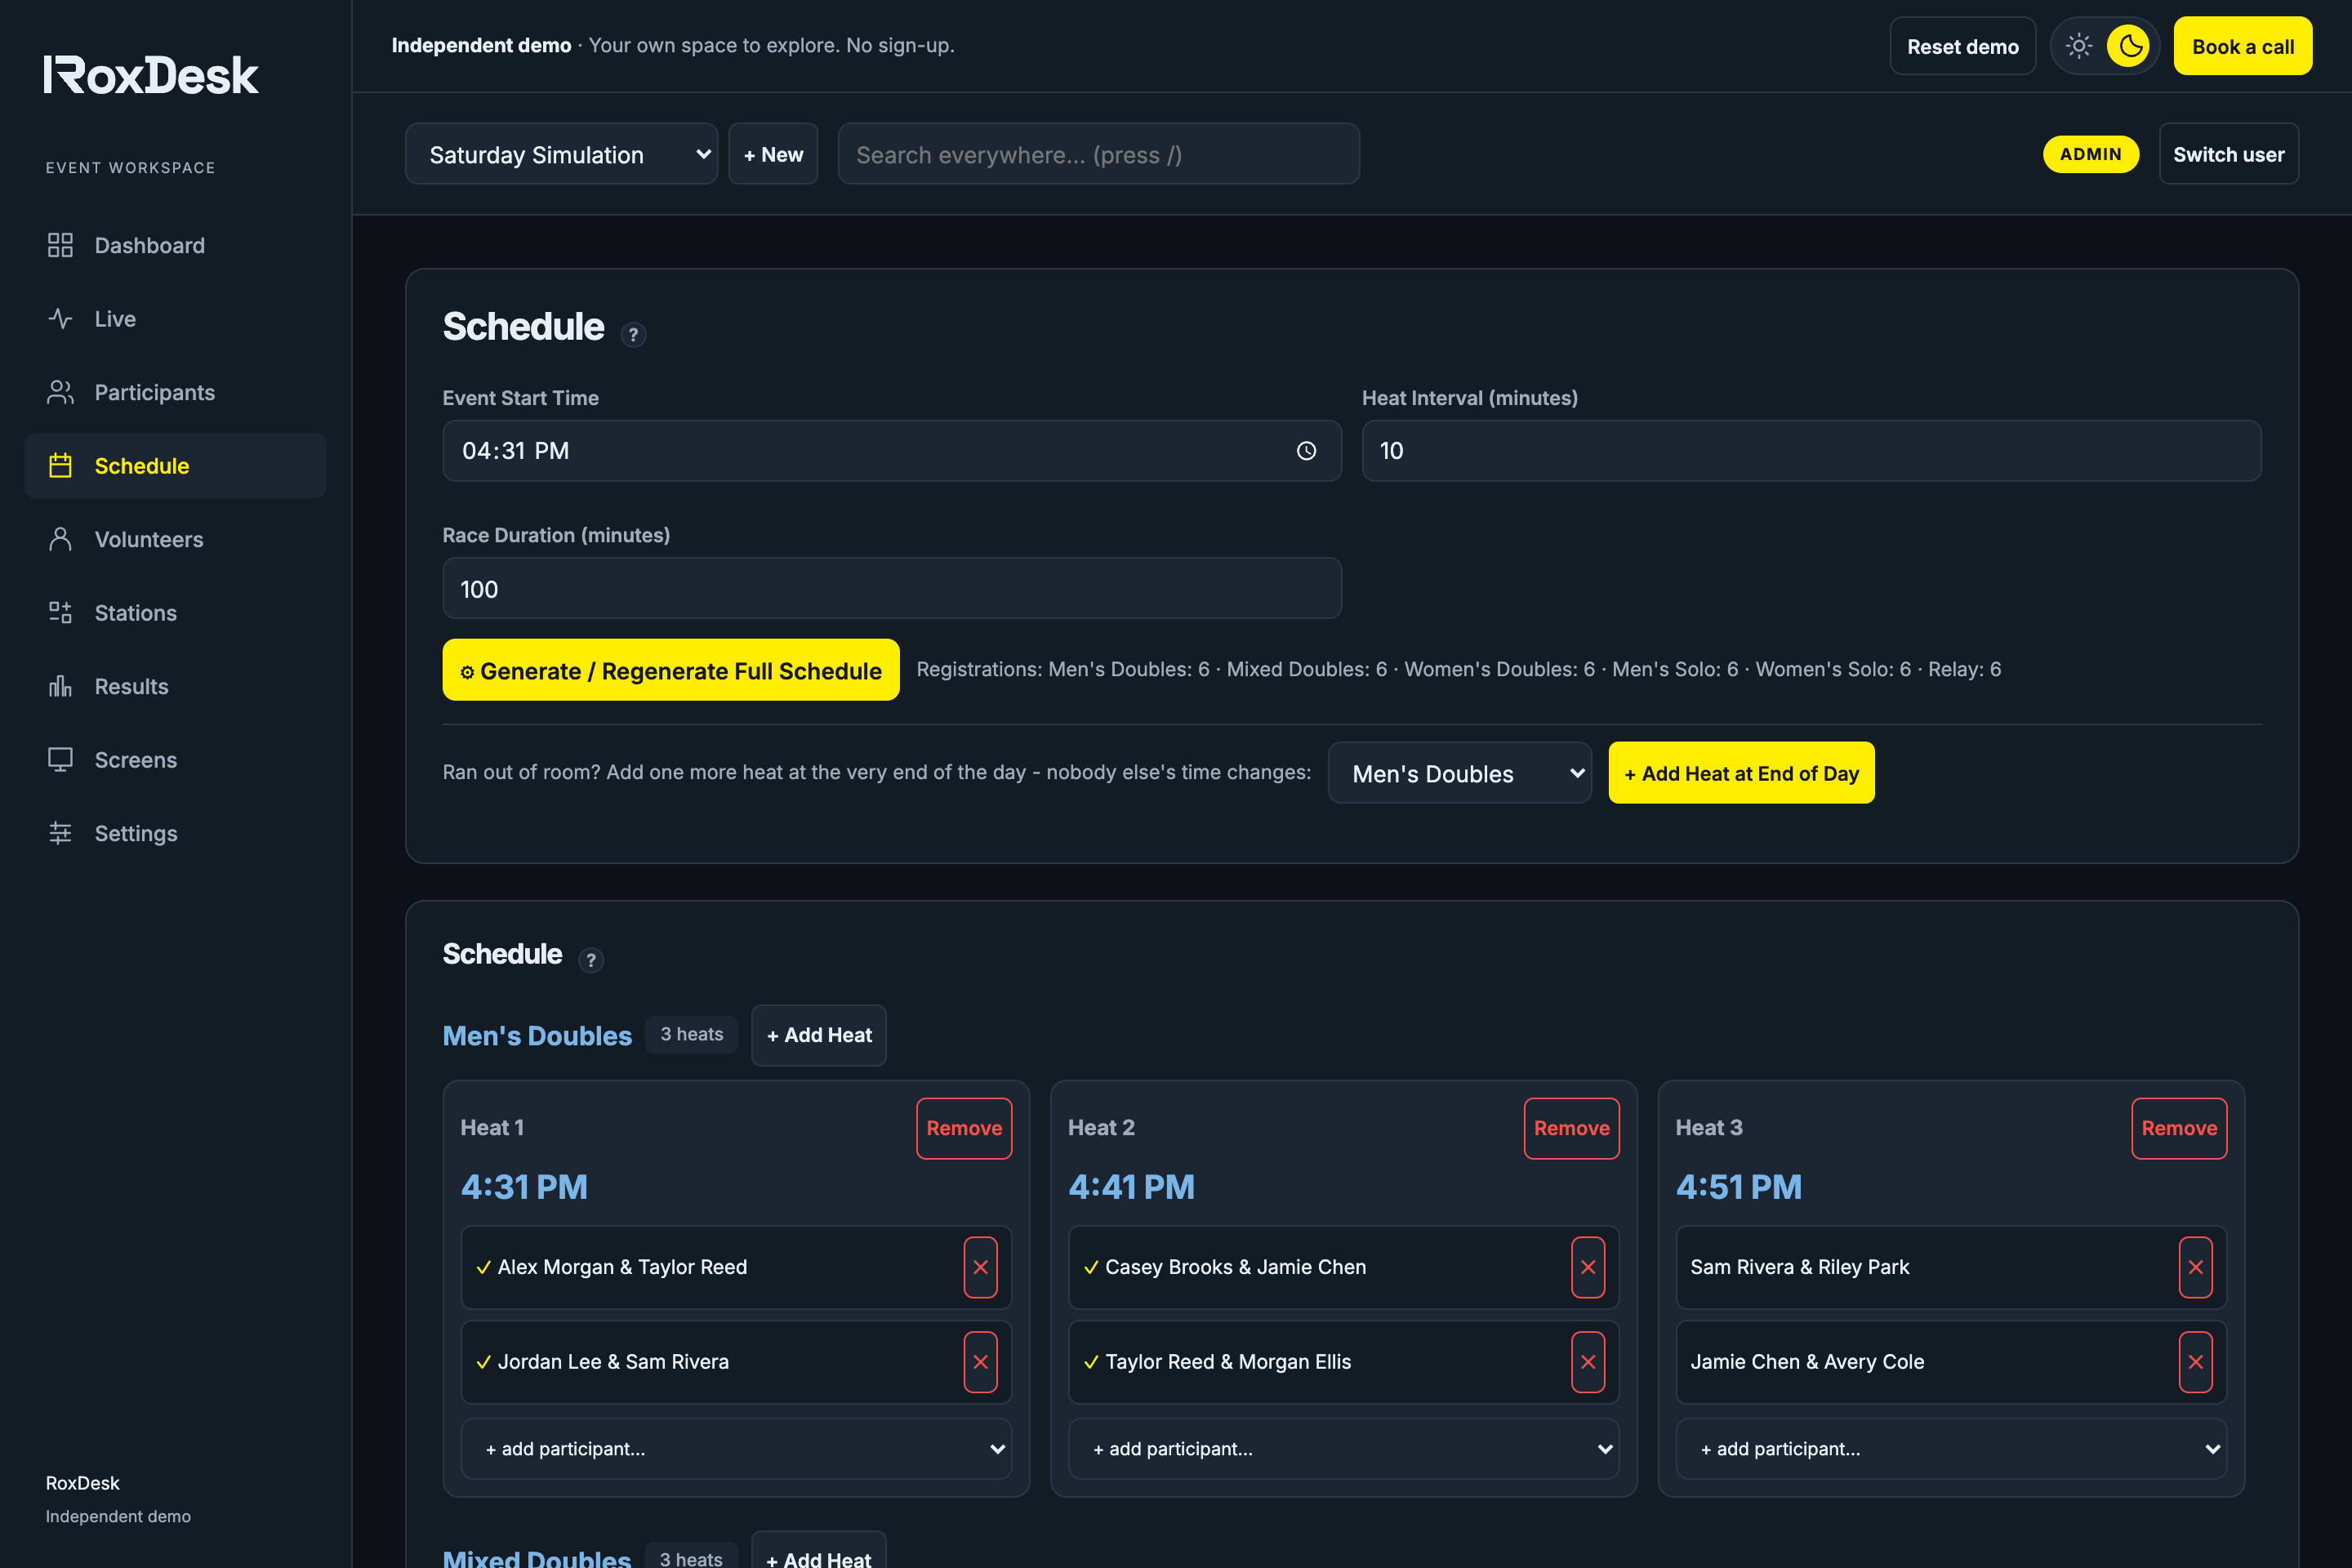Viewport: 2352px width, 1568px height.
Task: Remove Casey Brooks & Jamie Chen pair
Action: [1588, 1267]
